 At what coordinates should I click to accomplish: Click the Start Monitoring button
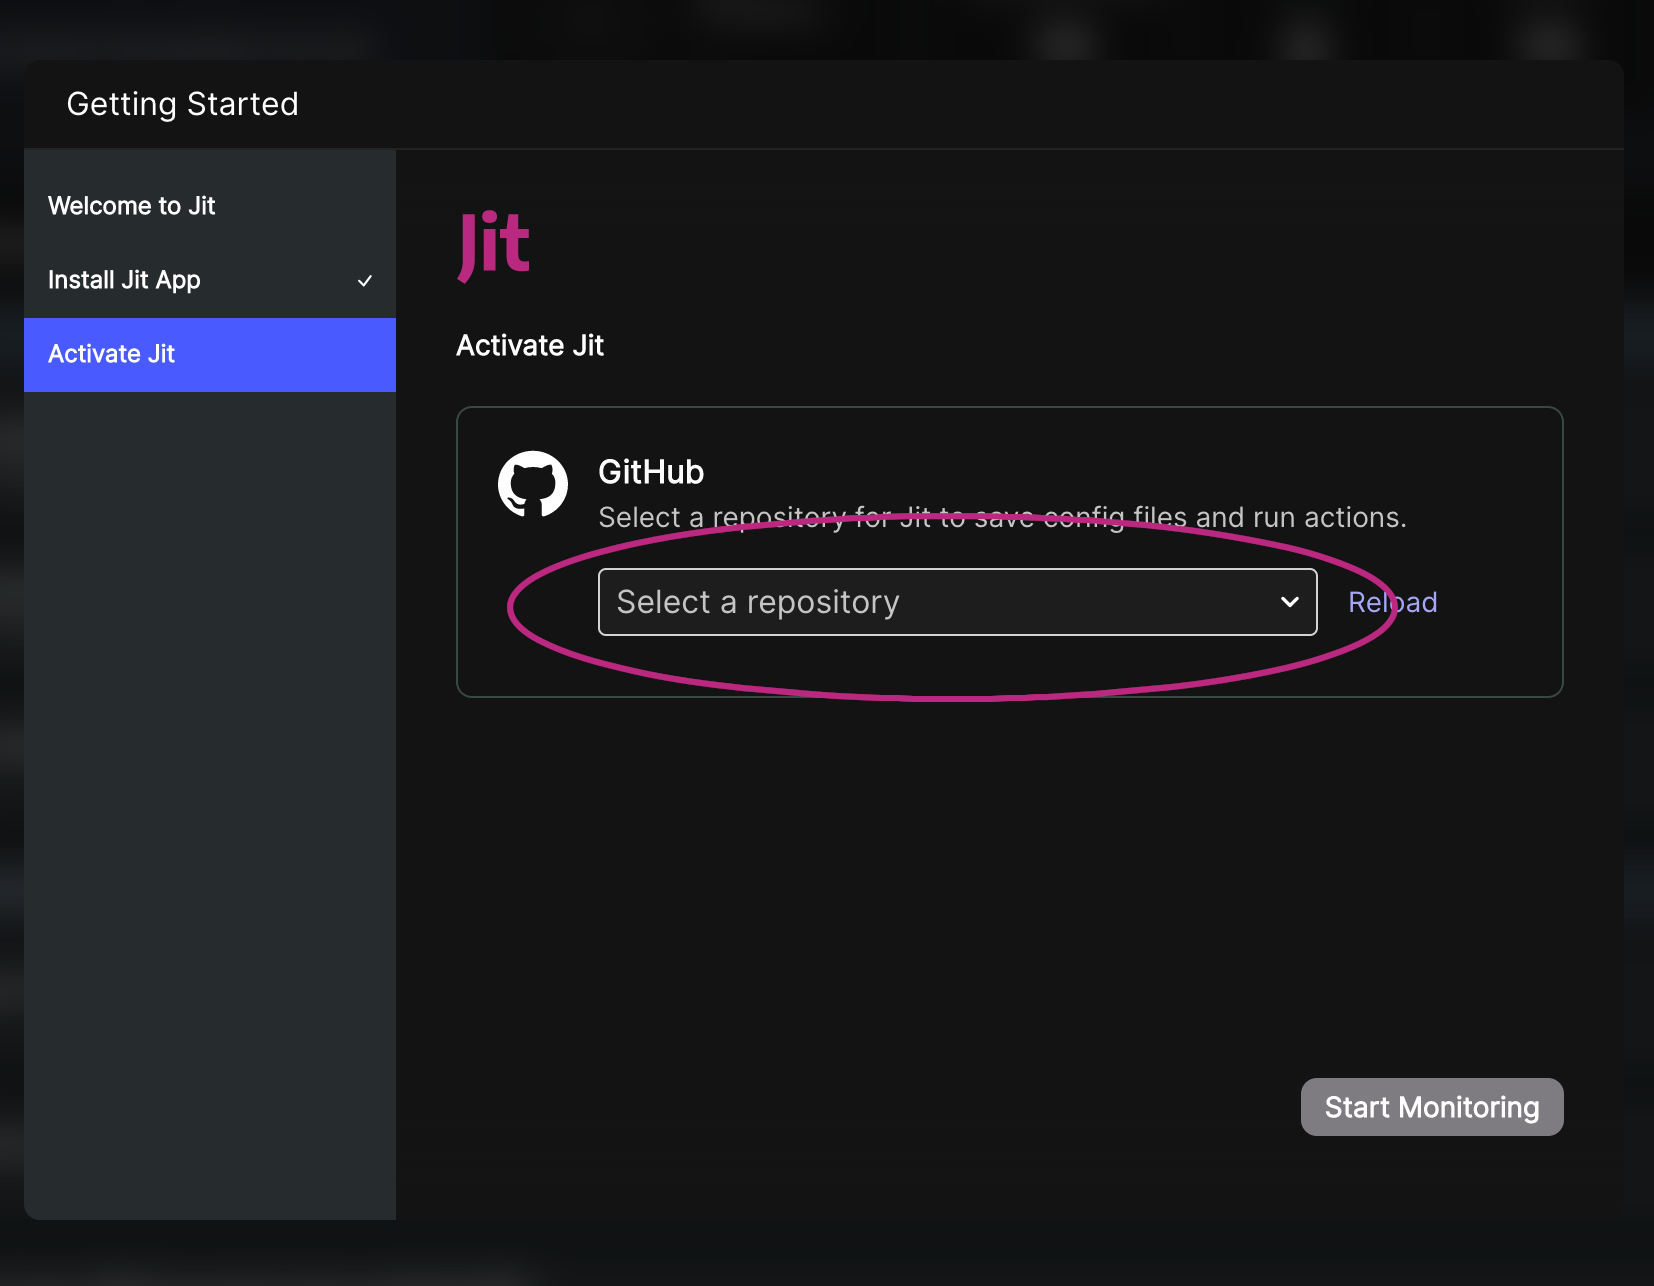tap(1432, 1107)
